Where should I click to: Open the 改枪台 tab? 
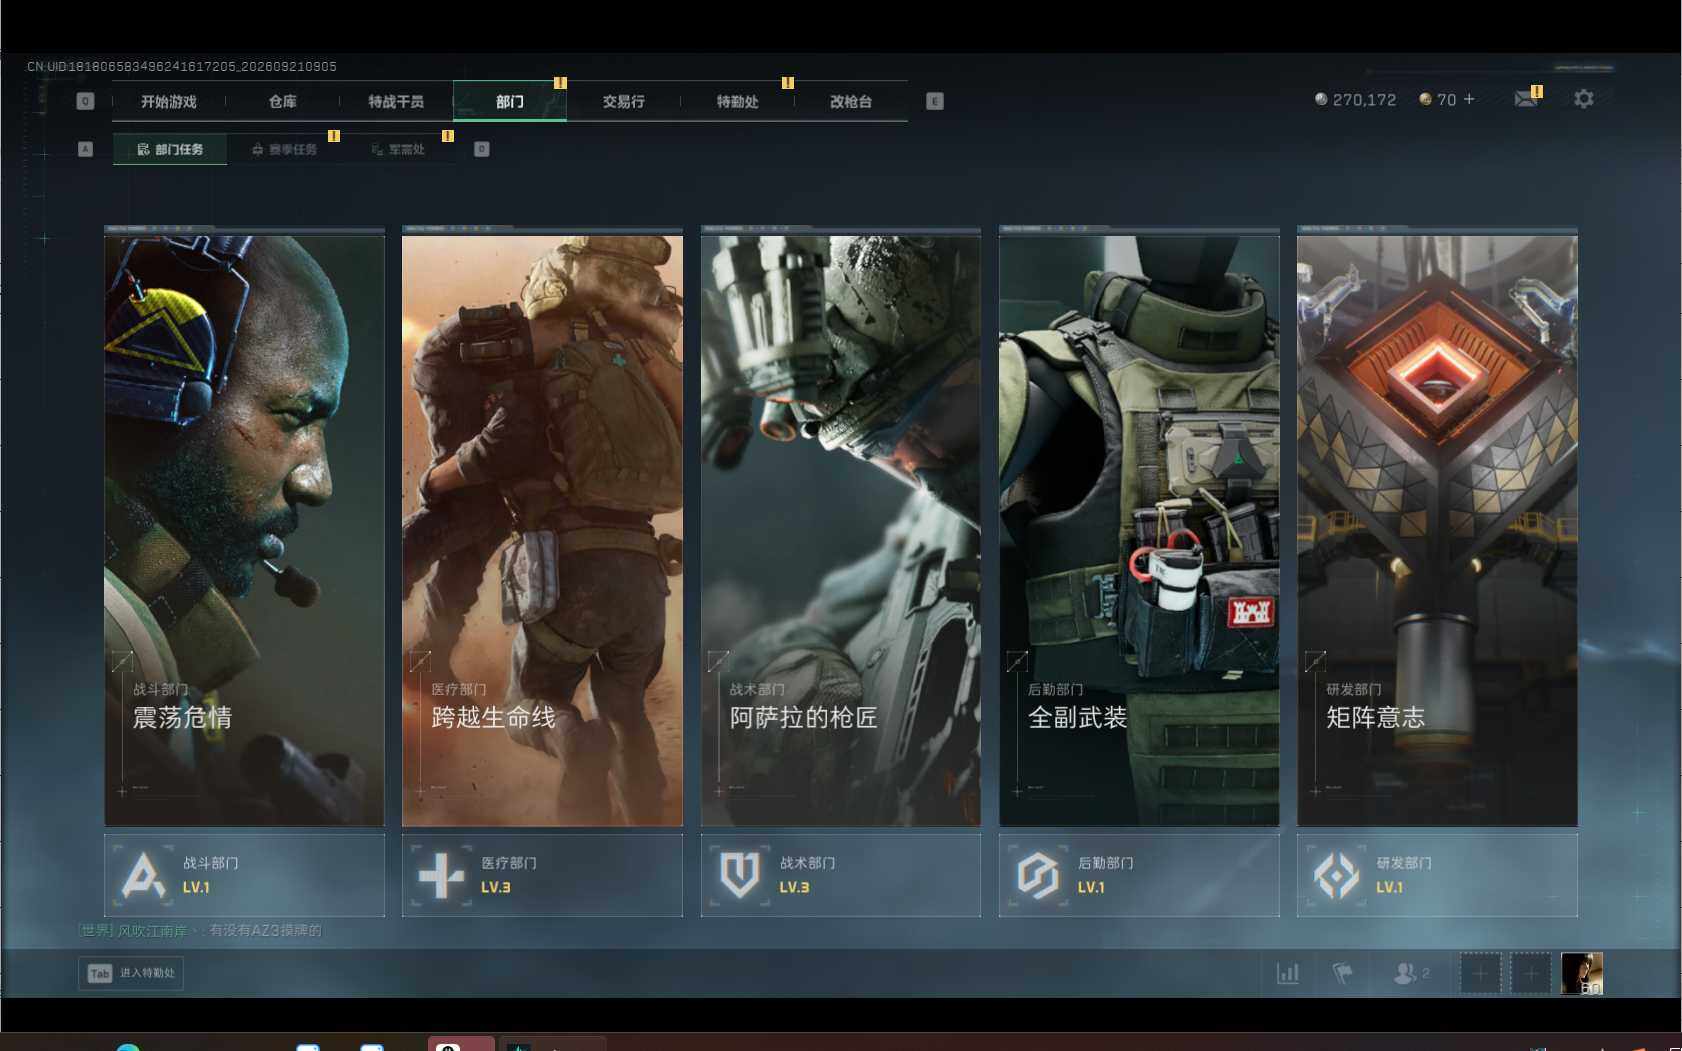851,101
